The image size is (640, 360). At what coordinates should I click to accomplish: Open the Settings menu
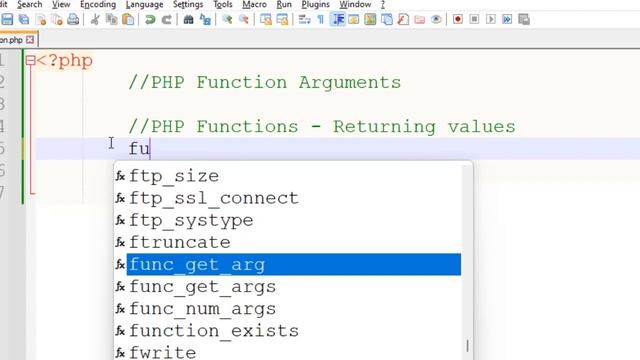tap(188, 4)
